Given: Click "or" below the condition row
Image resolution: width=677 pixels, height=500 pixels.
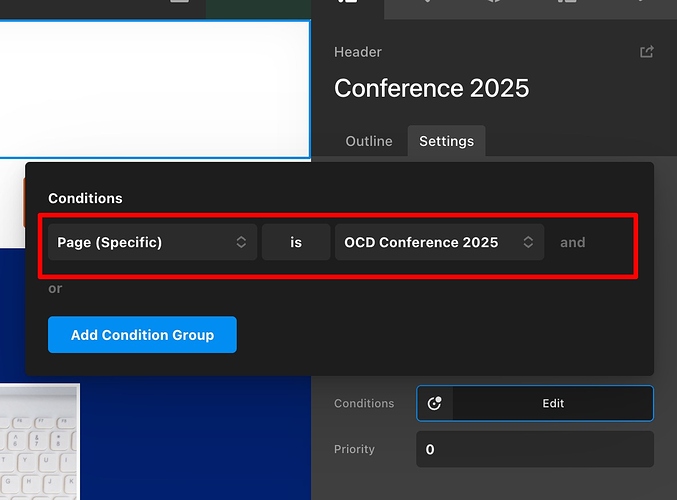Looking at the screenshot, I should [x=55, y=288].
